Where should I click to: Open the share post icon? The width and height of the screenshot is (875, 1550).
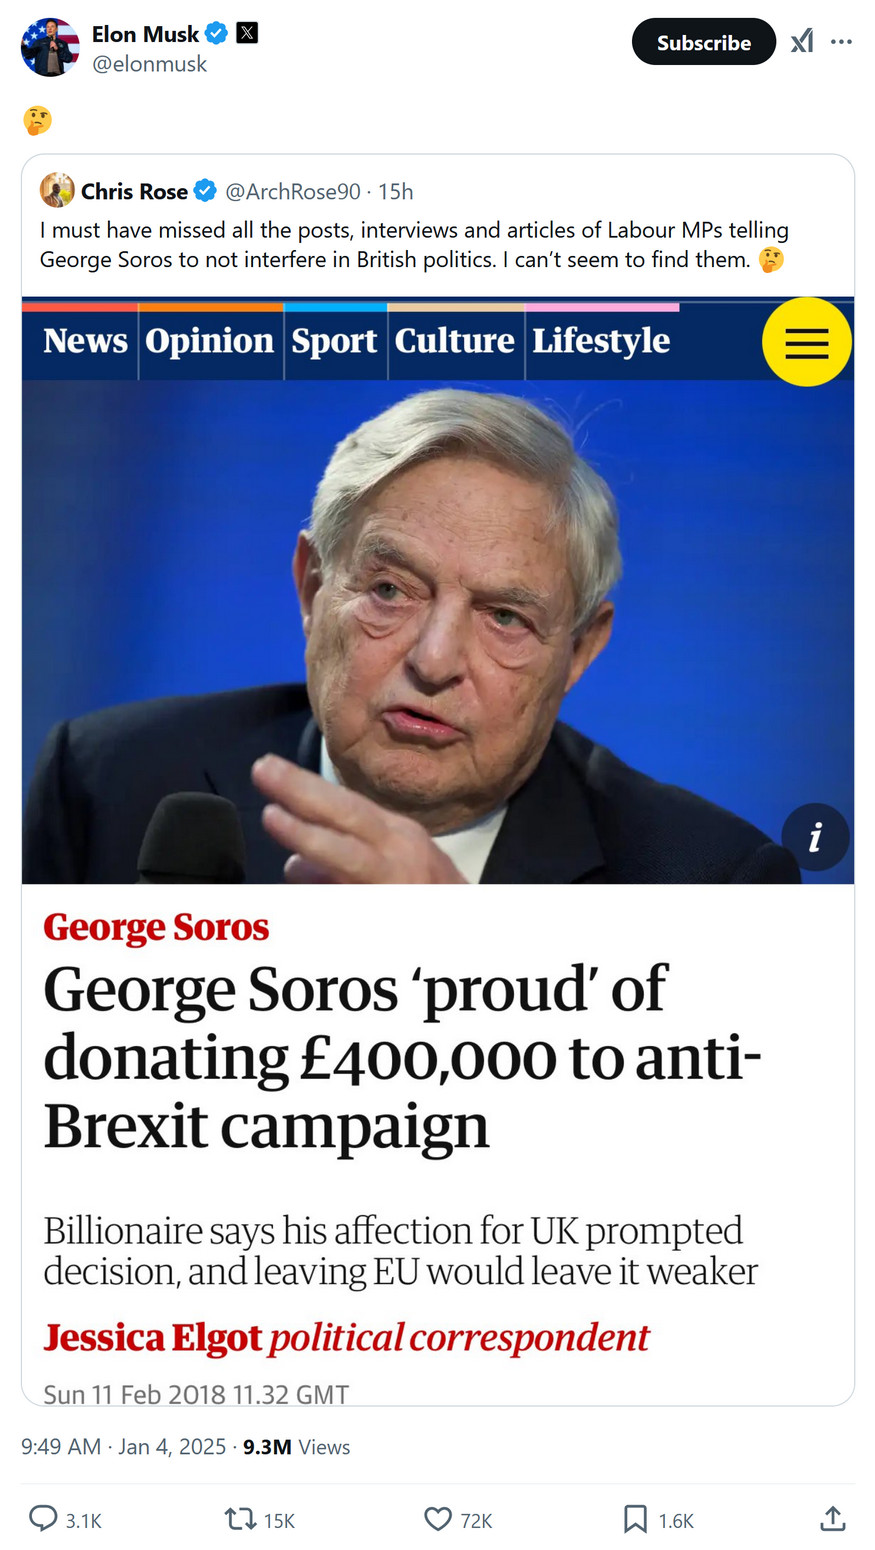(x=832, y=1519)
